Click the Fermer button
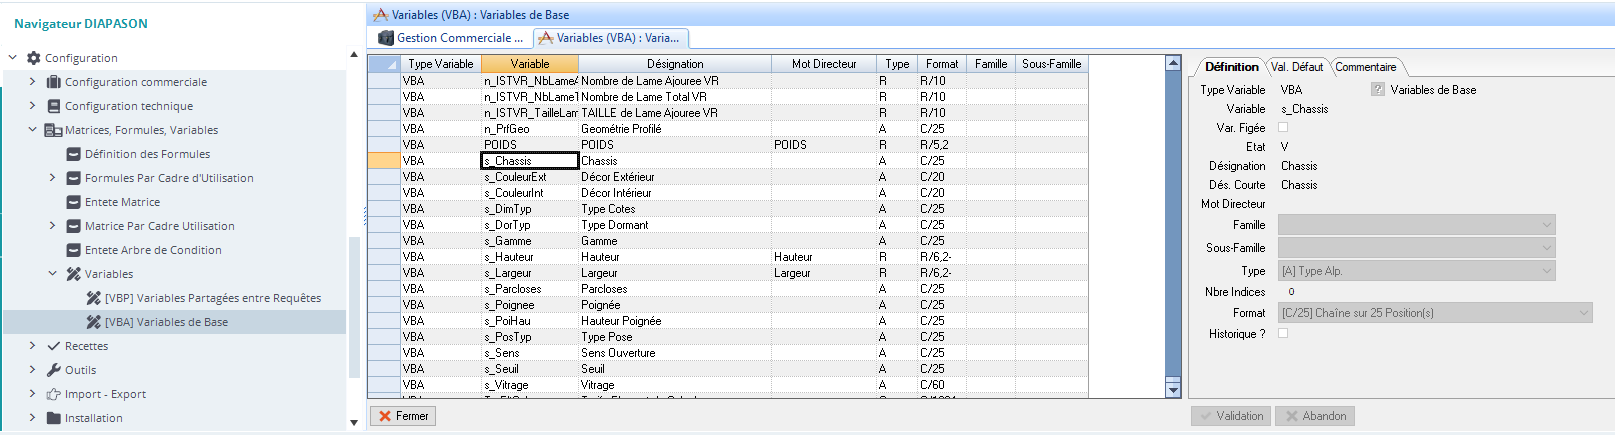The width and height of the screenshot is (1615, 435). pos(403,416)
